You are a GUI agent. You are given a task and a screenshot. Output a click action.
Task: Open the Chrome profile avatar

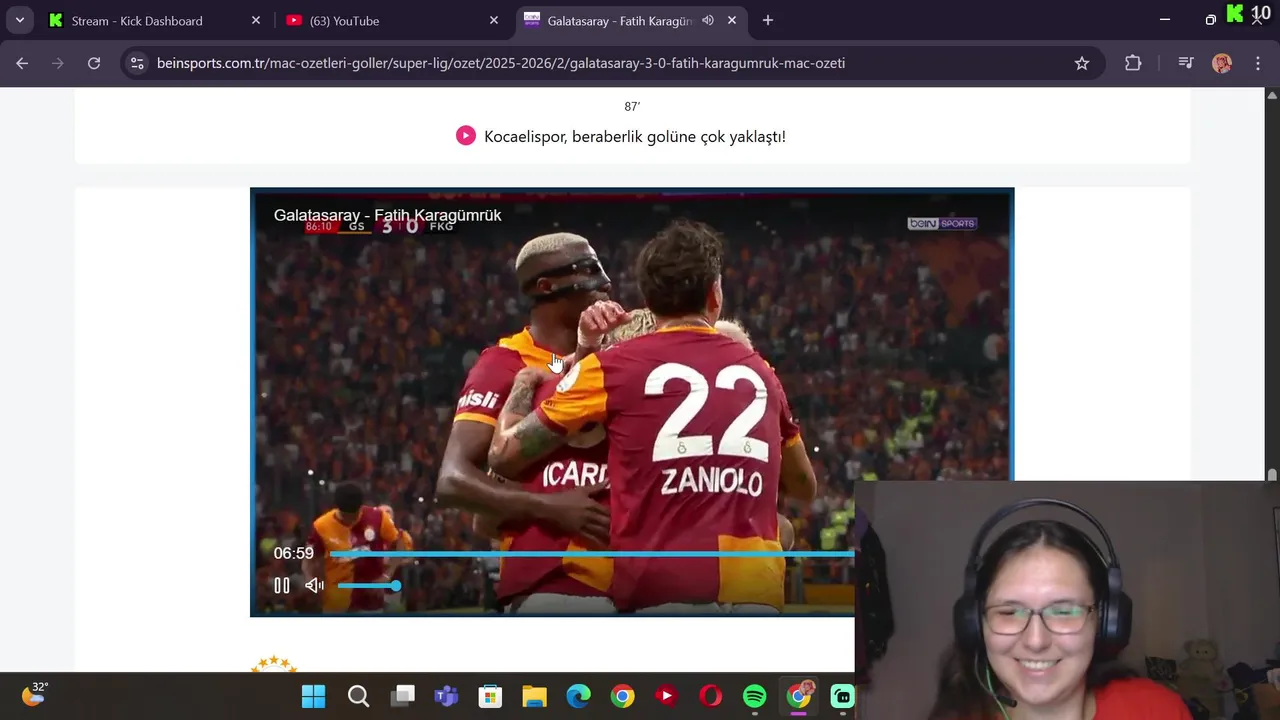click(1222, 63)
